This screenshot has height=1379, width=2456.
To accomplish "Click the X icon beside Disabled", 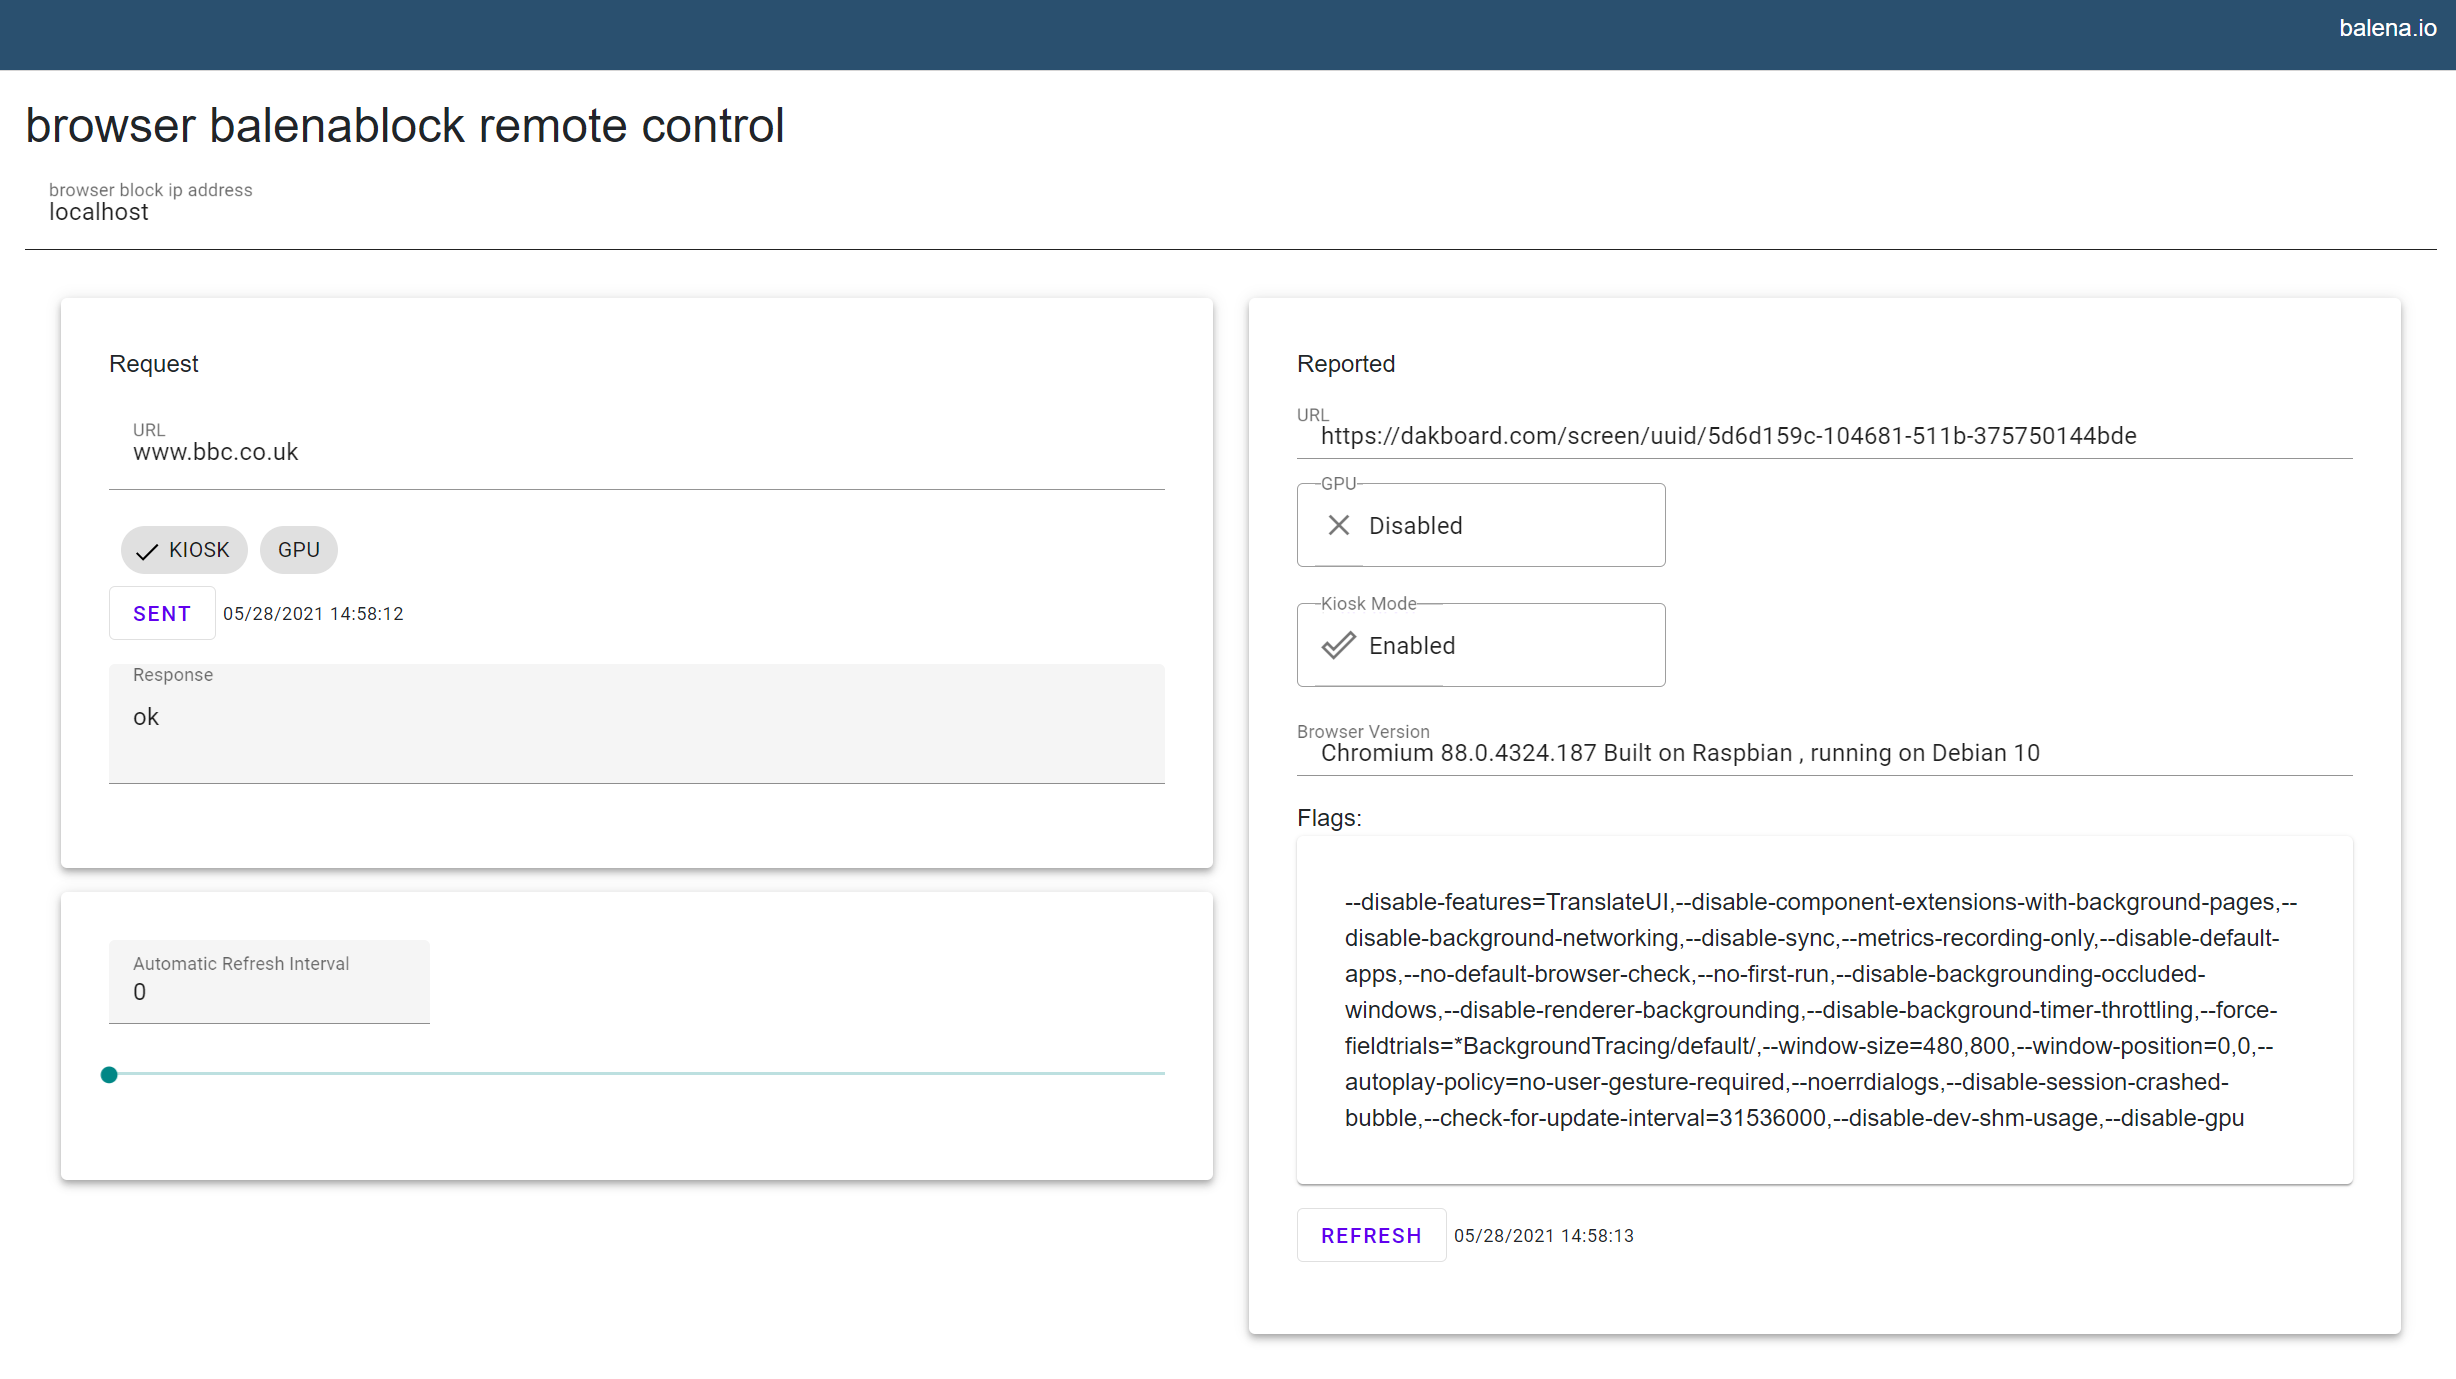I will pos(1338,525).
